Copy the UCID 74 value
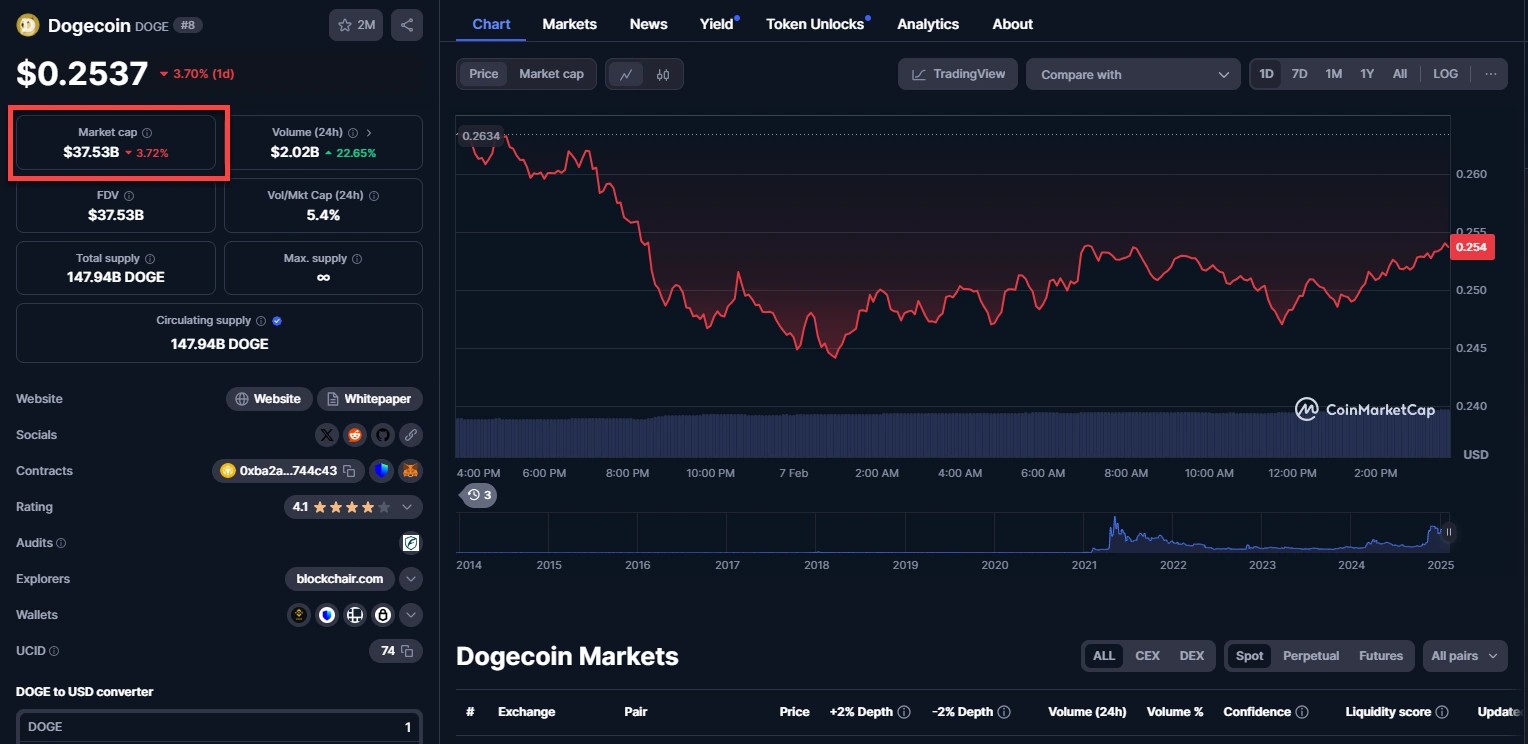The height and width of the screenshot is (744, 1528). pyautogui.click(x=407, y=651)
